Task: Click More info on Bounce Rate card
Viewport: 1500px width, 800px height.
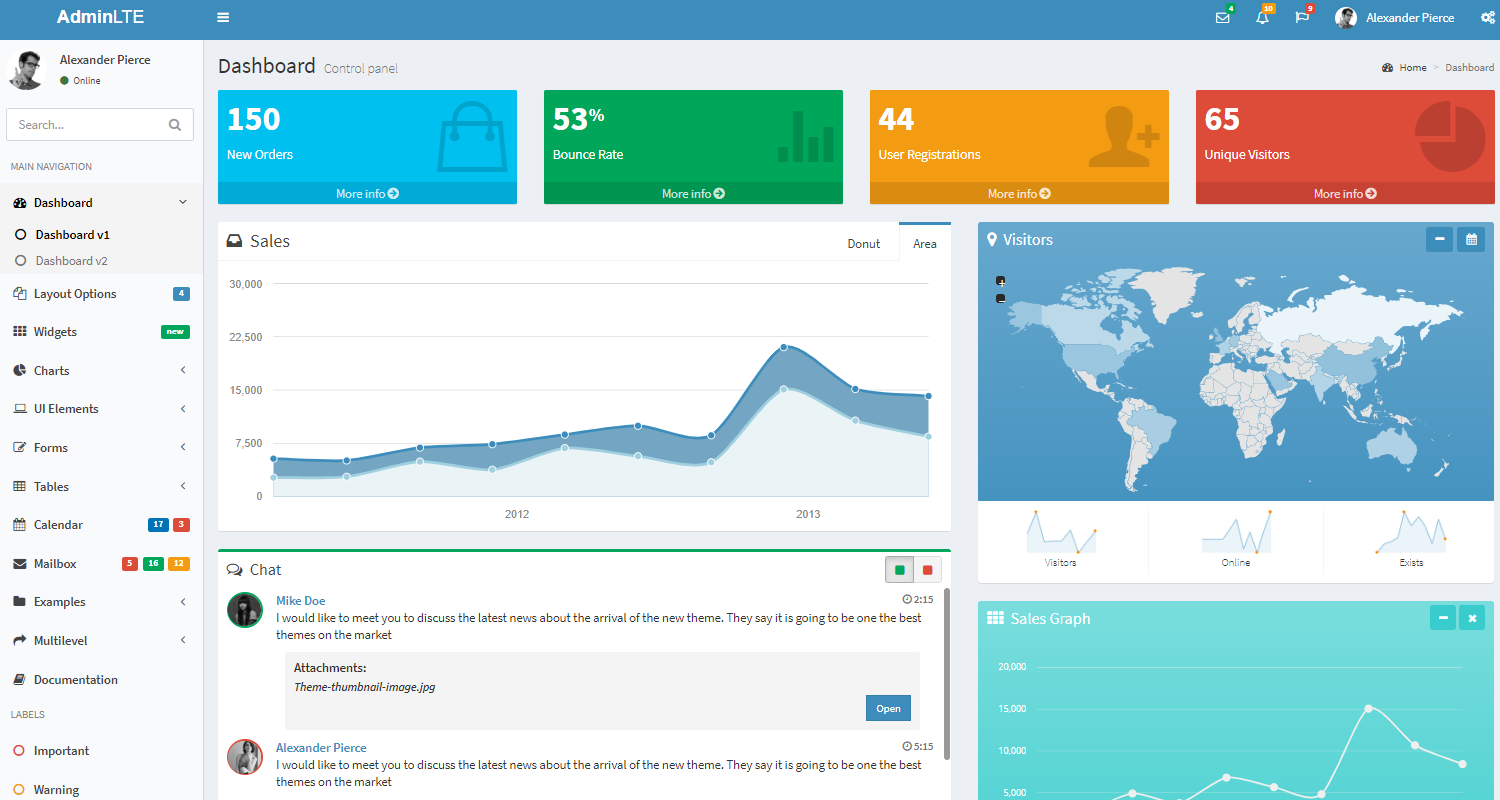Action: [x=693, y=193]
